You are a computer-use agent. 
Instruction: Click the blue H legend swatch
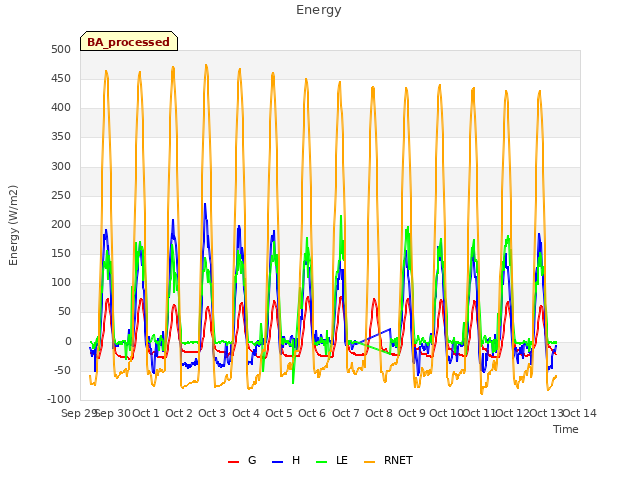click(278, 462)
